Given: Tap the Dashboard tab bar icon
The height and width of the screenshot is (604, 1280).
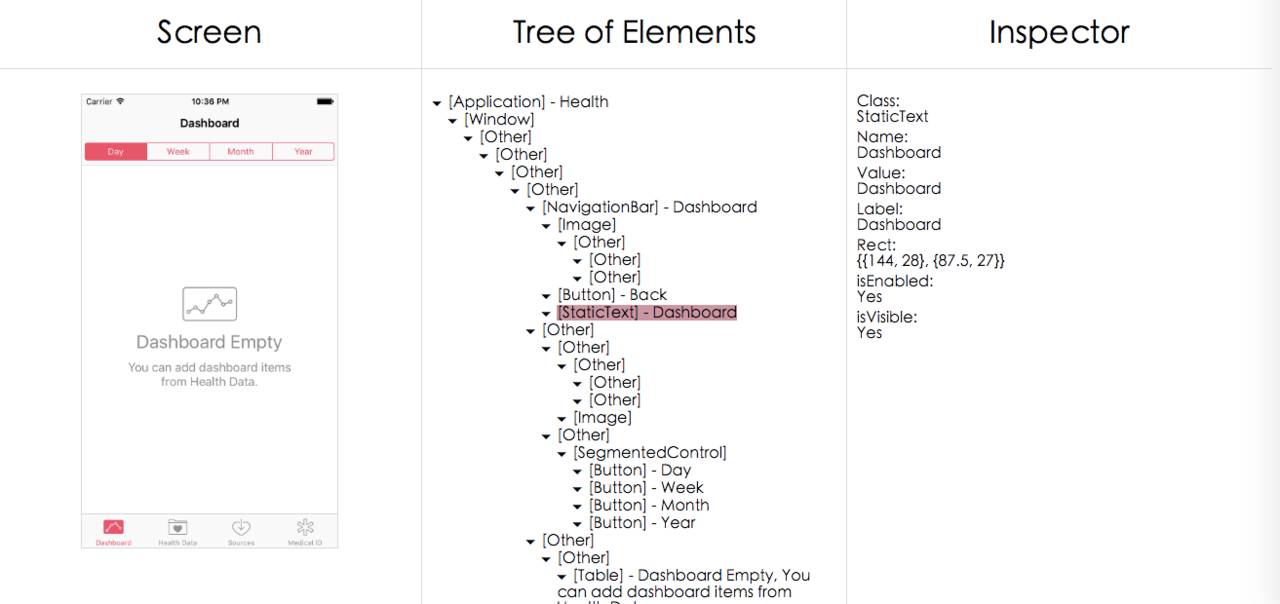Looking at the screenshot, I should click(x=113, y=527).
